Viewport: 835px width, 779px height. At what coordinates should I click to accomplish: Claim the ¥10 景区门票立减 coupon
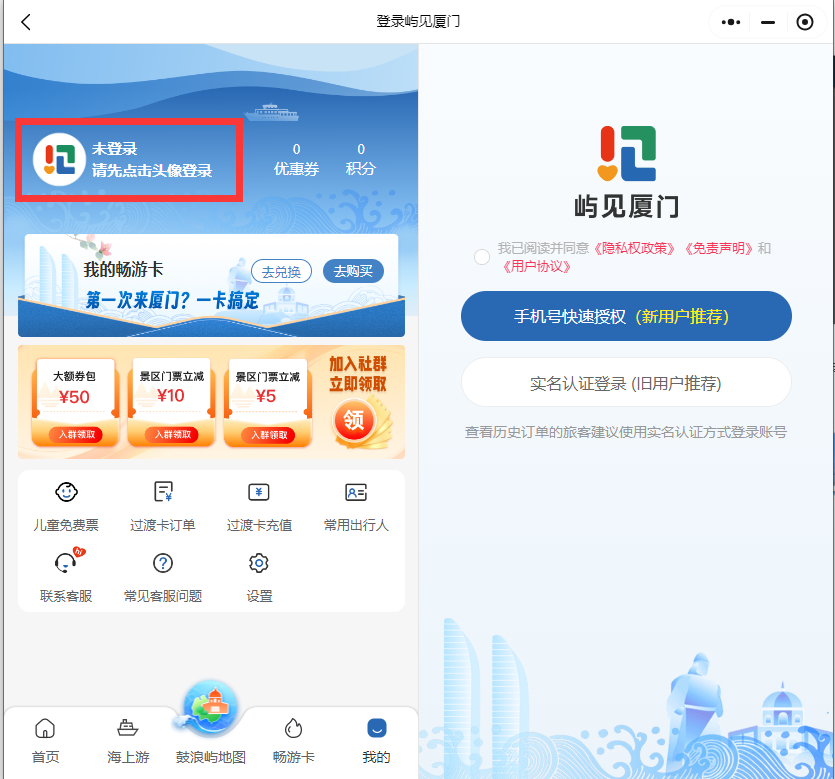click(x=171, y=403)
